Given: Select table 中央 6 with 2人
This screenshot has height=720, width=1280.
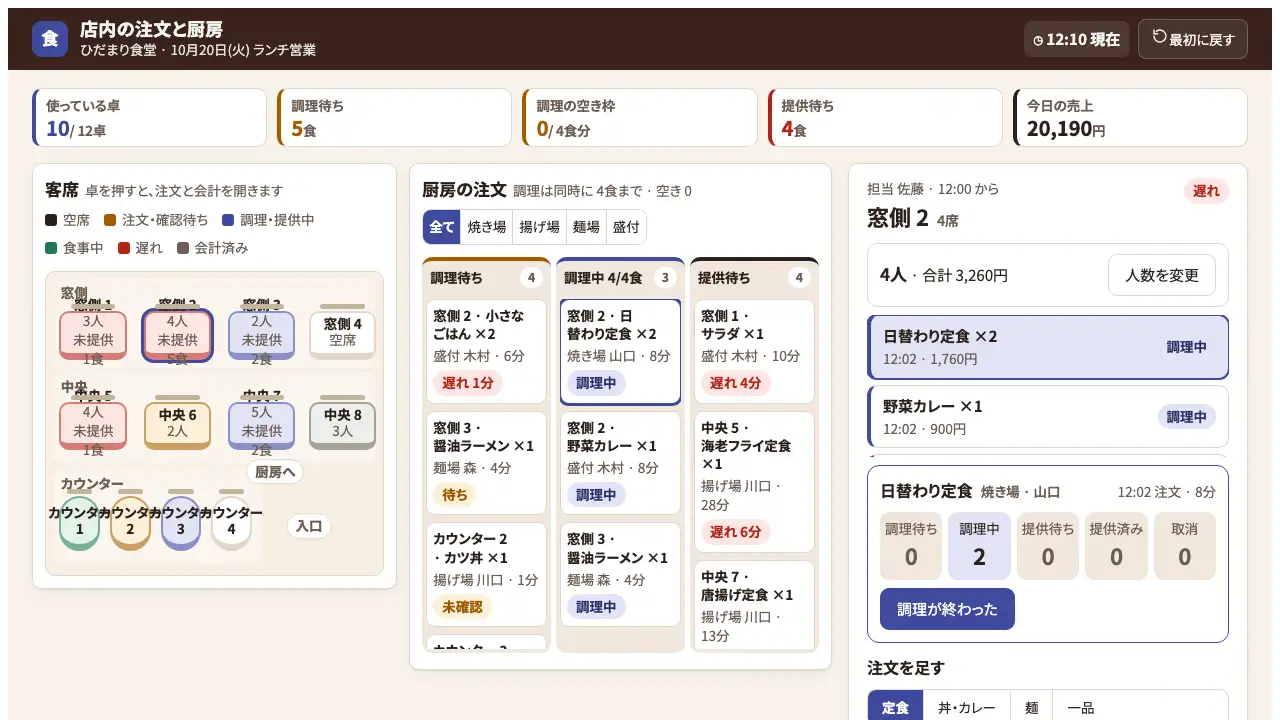Looking at the screenshot, I should pos(177,426).
